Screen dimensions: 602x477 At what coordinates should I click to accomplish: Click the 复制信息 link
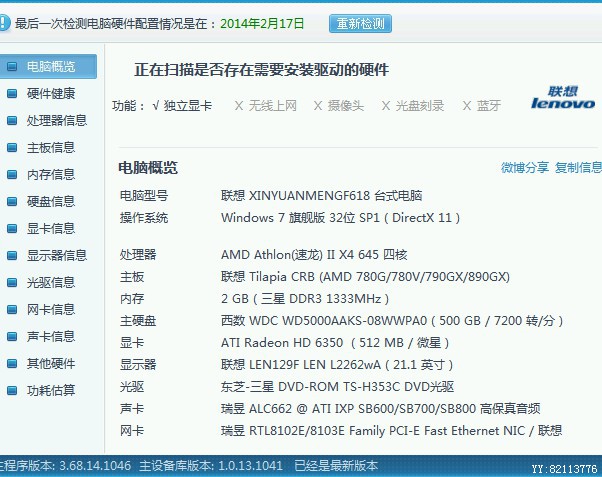click(578, 167)
